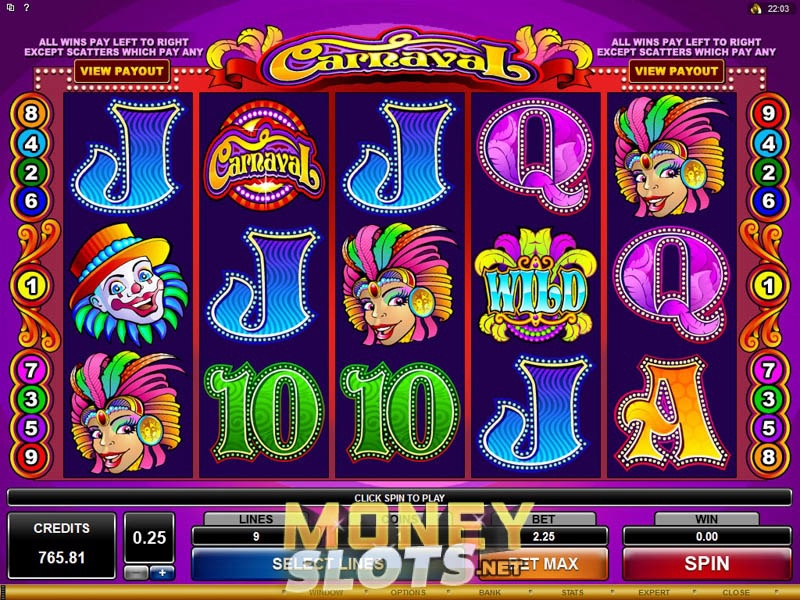
Task: Select right payline 9 red marker
Action: 768,113
